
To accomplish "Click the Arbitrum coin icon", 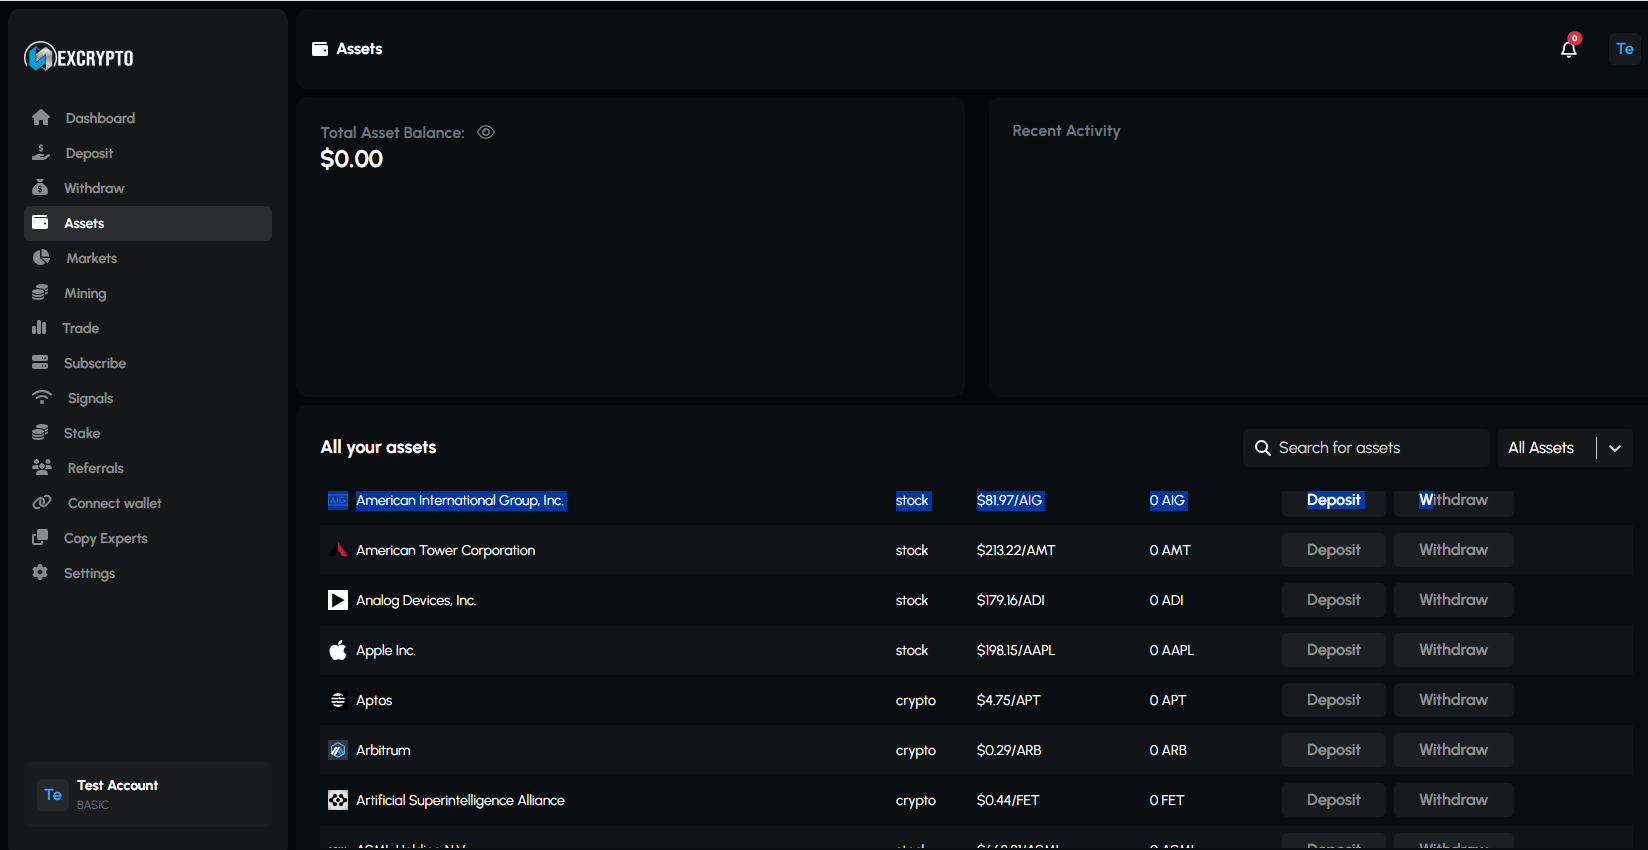I will click(338, 750).
